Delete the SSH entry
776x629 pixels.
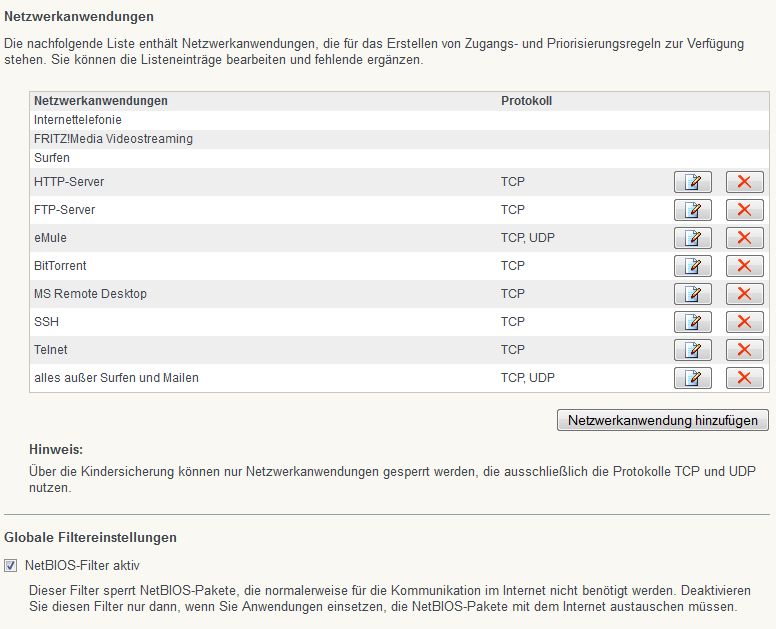(744, 322)
